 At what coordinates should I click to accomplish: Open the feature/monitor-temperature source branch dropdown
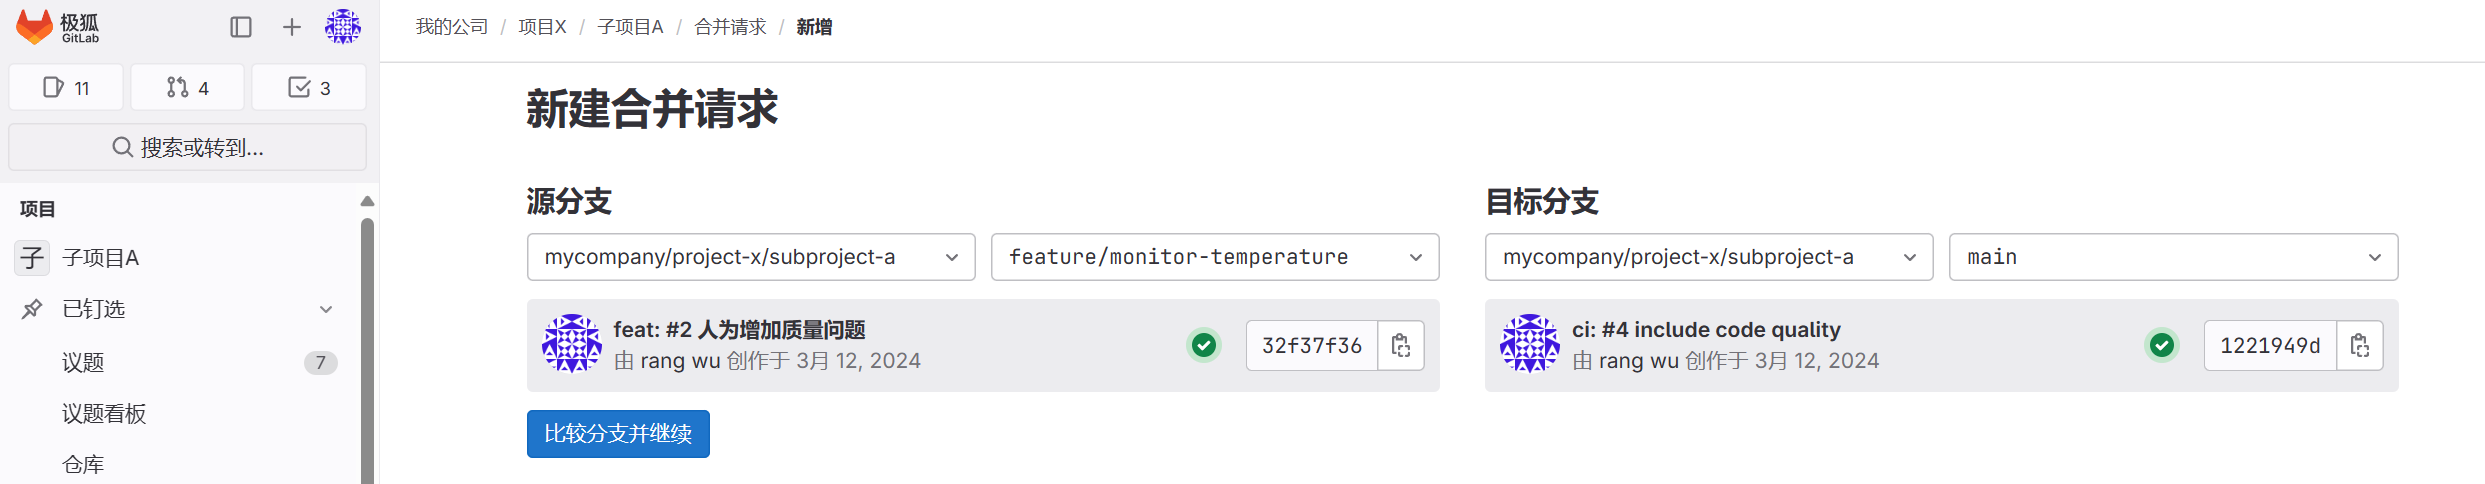tap(1215, 257)
